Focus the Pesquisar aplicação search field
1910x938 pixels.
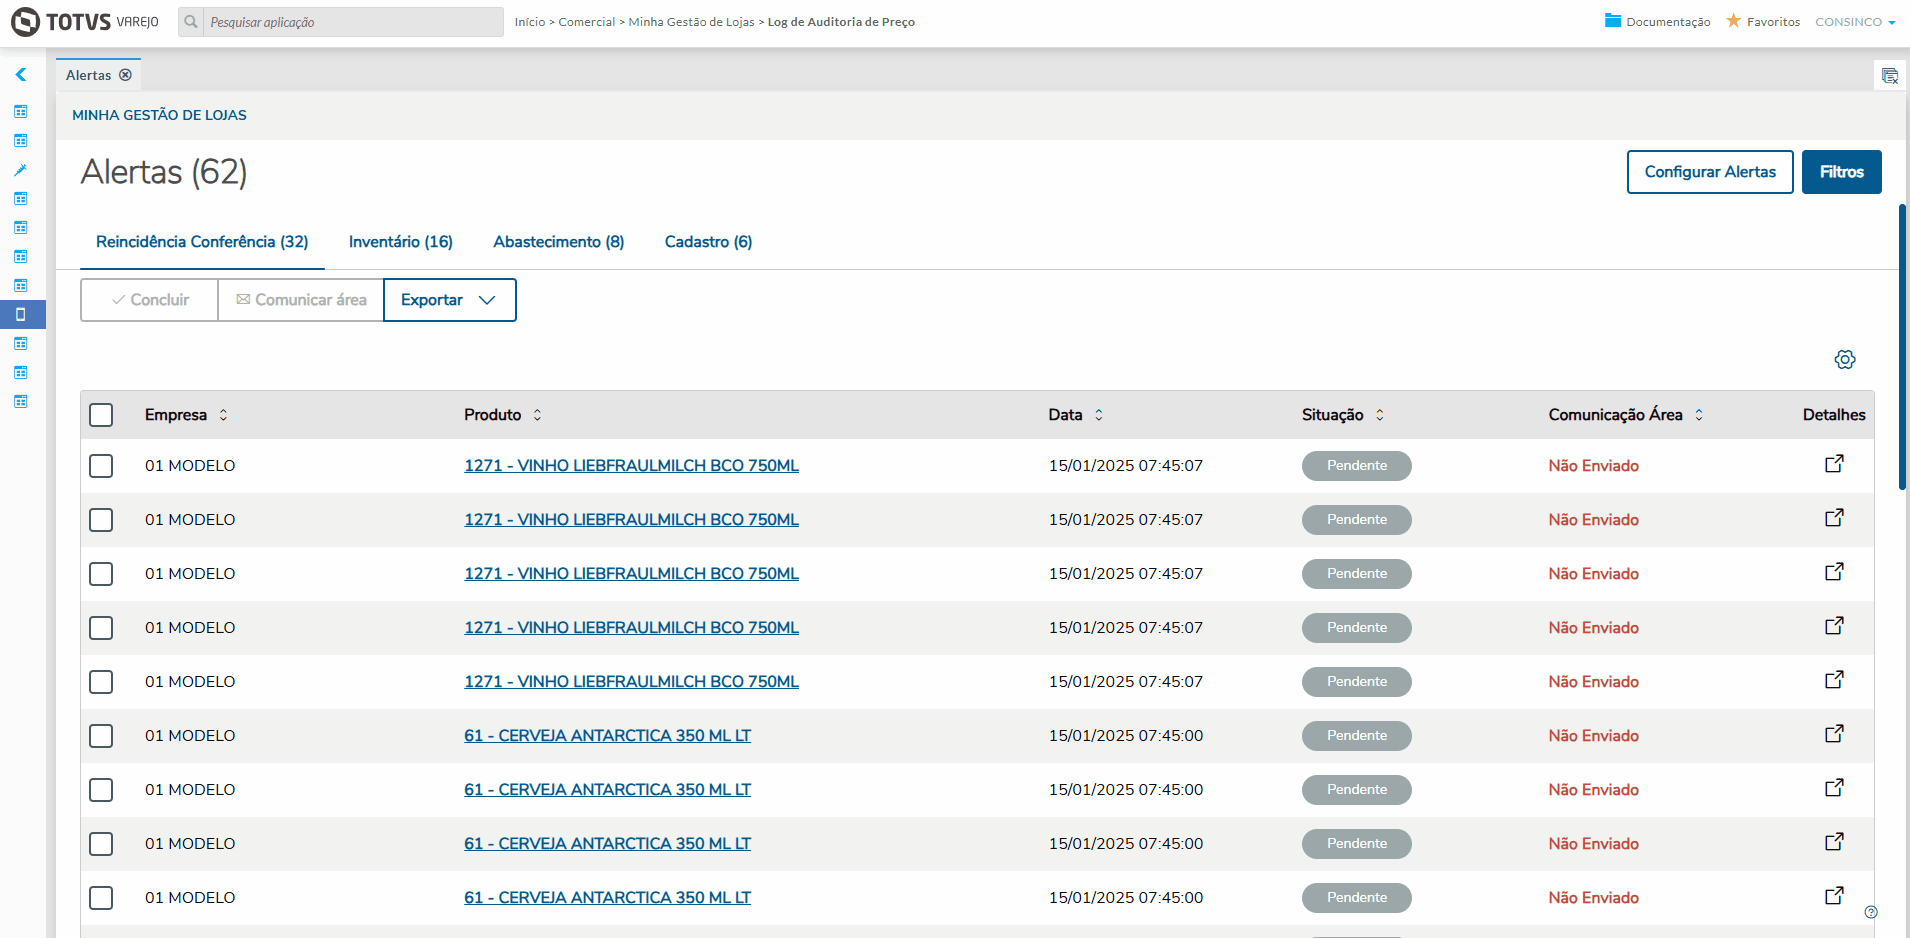coord(354,22)
